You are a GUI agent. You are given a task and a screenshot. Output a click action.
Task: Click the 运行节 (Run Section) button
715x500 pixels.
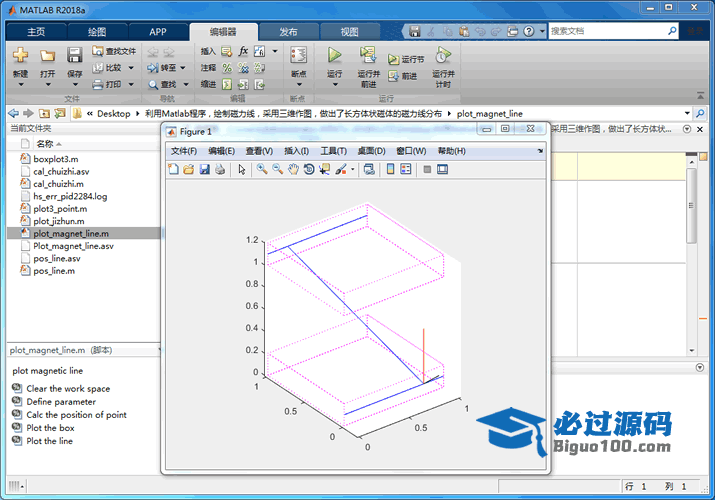(406, 59)
